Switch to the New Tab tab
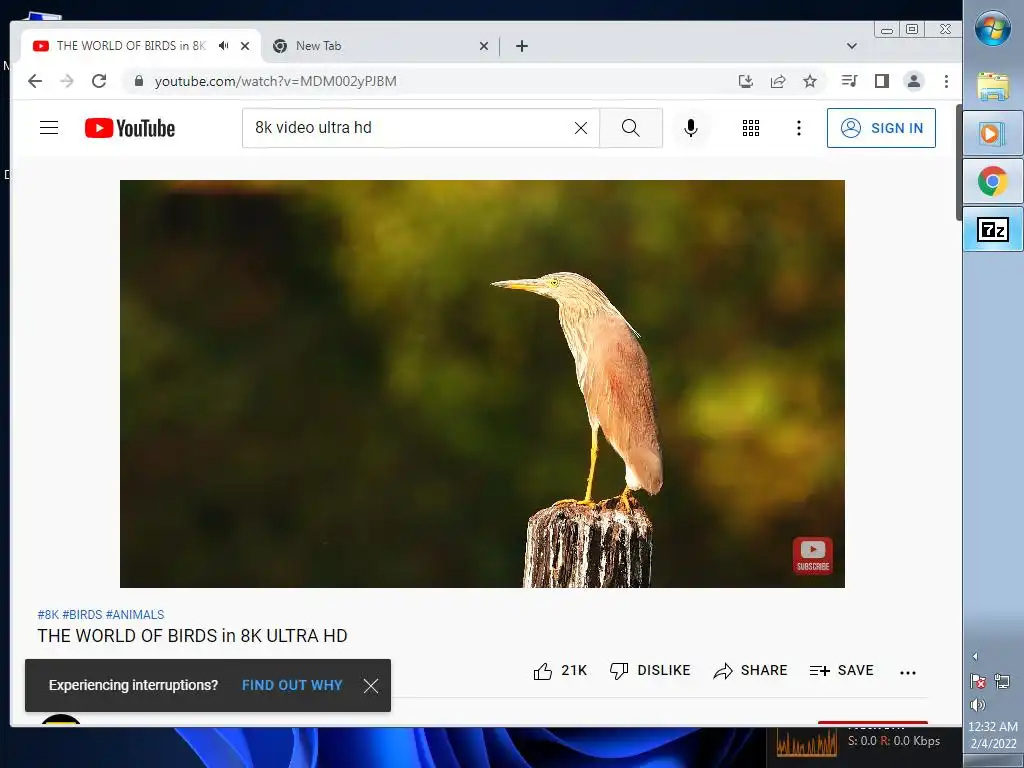1024x768 pixels. coord(382,46)
